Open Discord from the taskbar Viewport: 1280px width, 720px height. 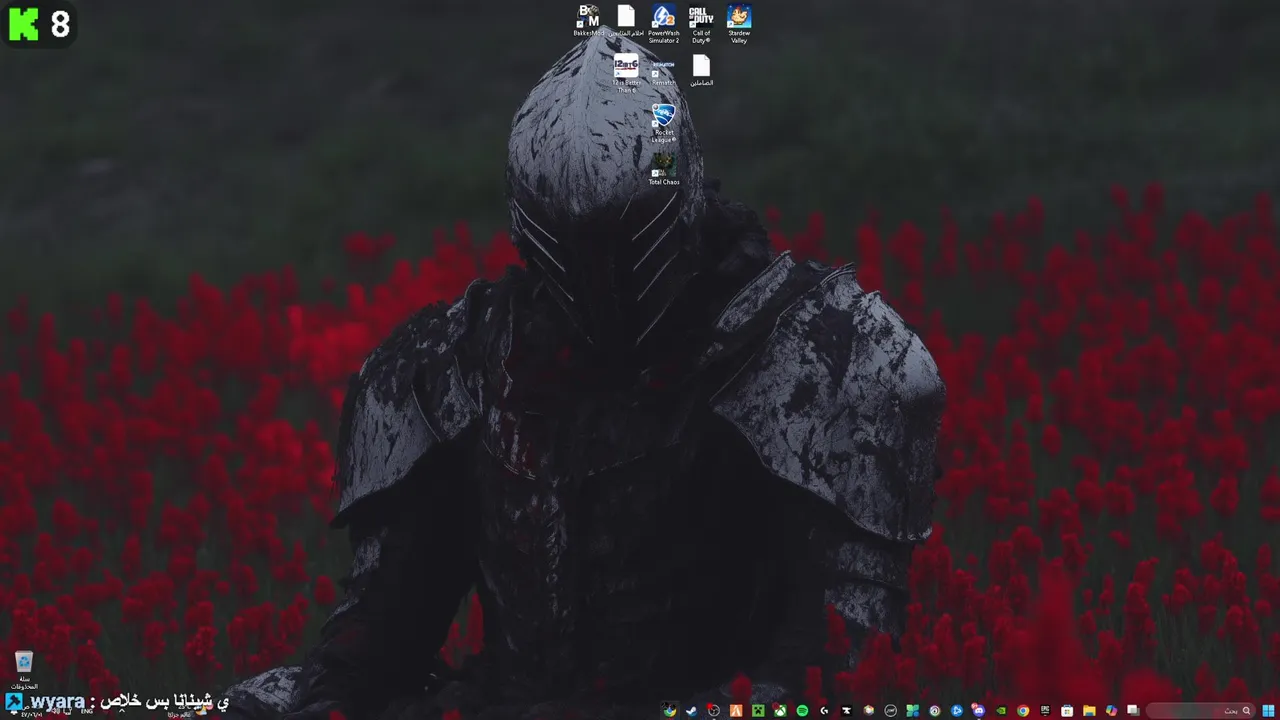tap(978, 710)
